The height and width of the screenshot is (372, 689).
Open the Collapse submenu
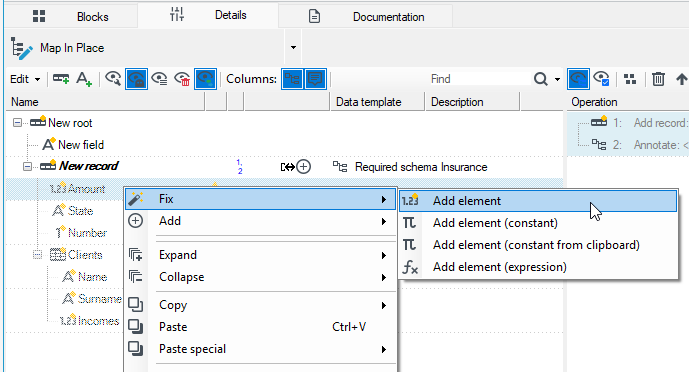point(261,277)
